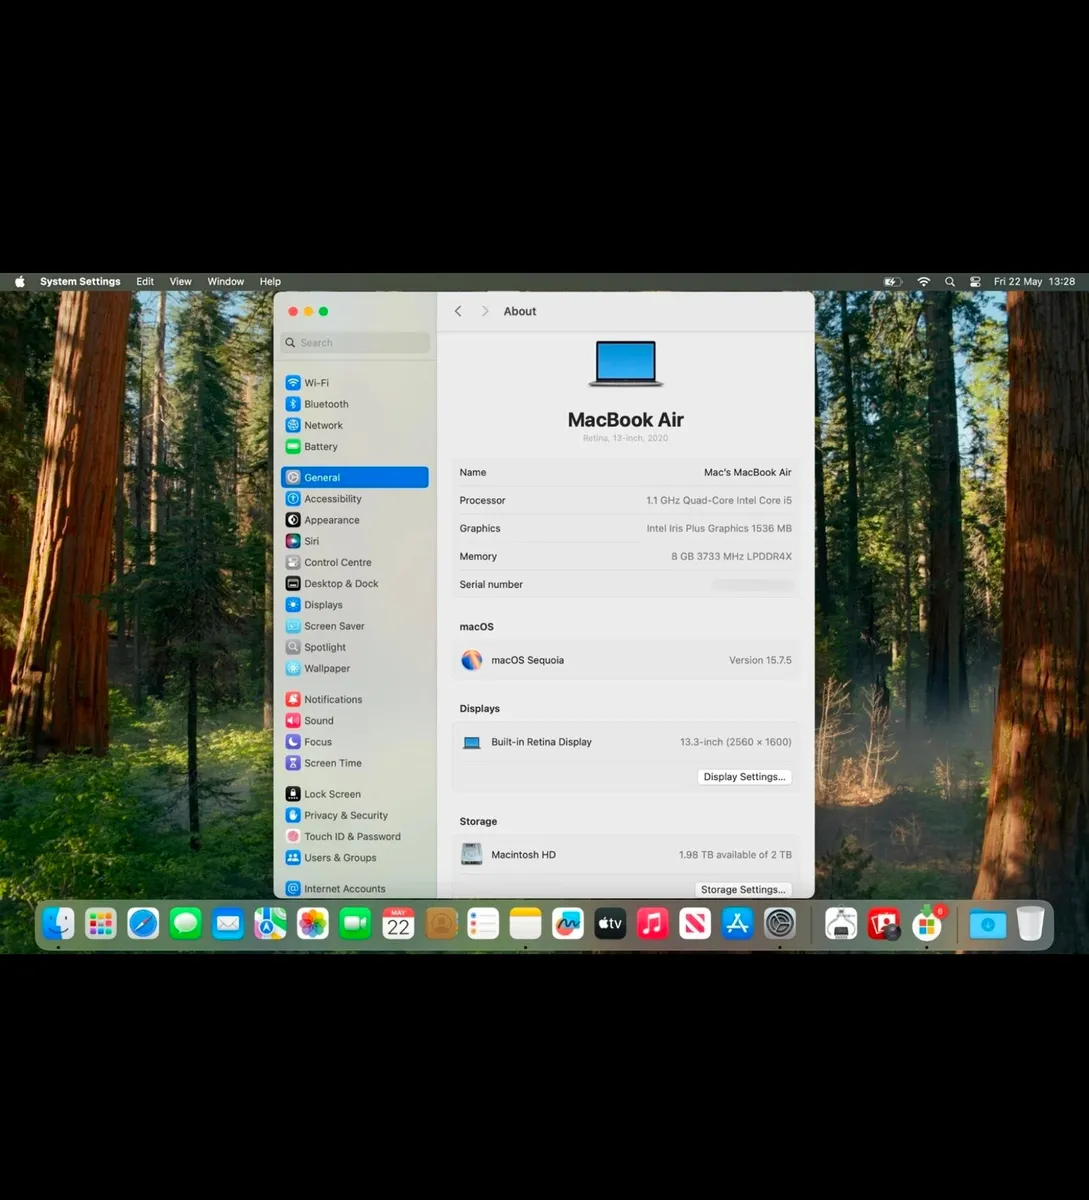Launch Maps from the Dock
The height and width of the screenshot is (1200, 1089).
point(270,923)
